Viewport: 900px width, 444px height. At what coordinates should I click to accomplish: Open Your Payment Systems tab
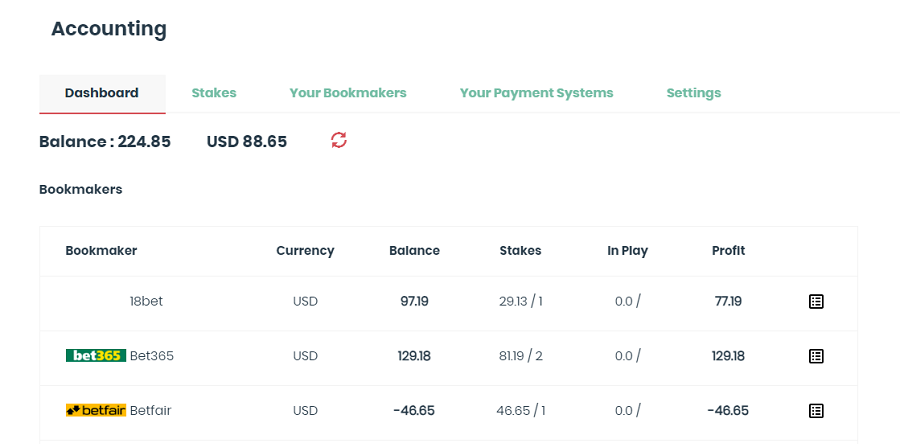click(536, 93)
